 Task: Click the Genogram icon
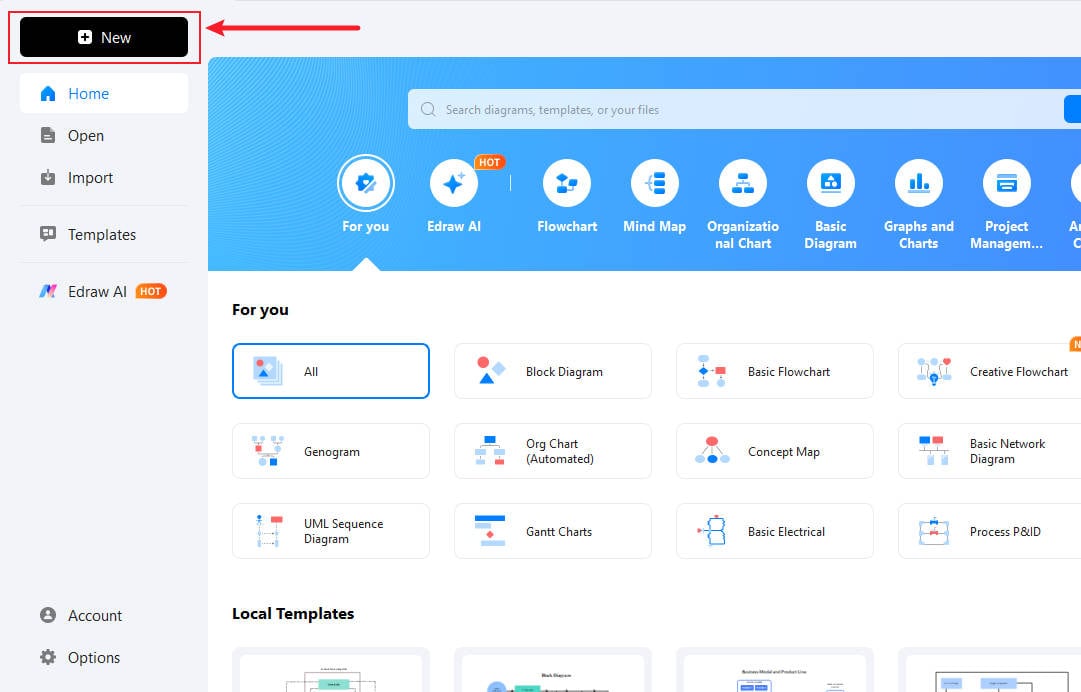(x=267, y=451)
